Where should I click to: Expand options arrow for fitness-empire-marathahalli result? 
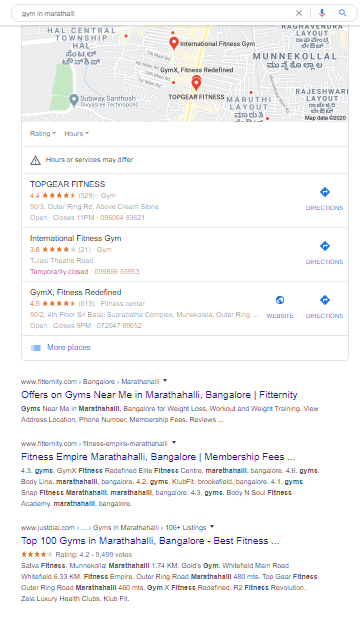point(174,443)
